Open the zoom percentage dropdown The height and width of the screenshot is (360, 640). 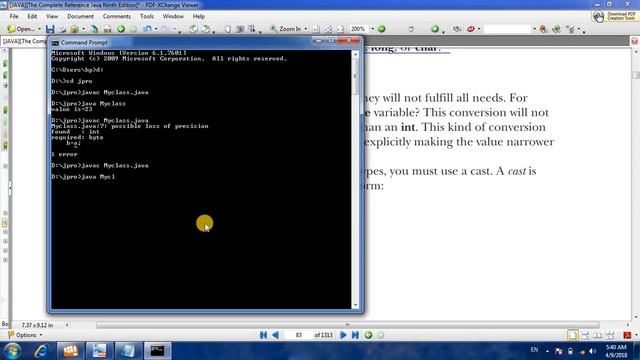click(372, 29)
